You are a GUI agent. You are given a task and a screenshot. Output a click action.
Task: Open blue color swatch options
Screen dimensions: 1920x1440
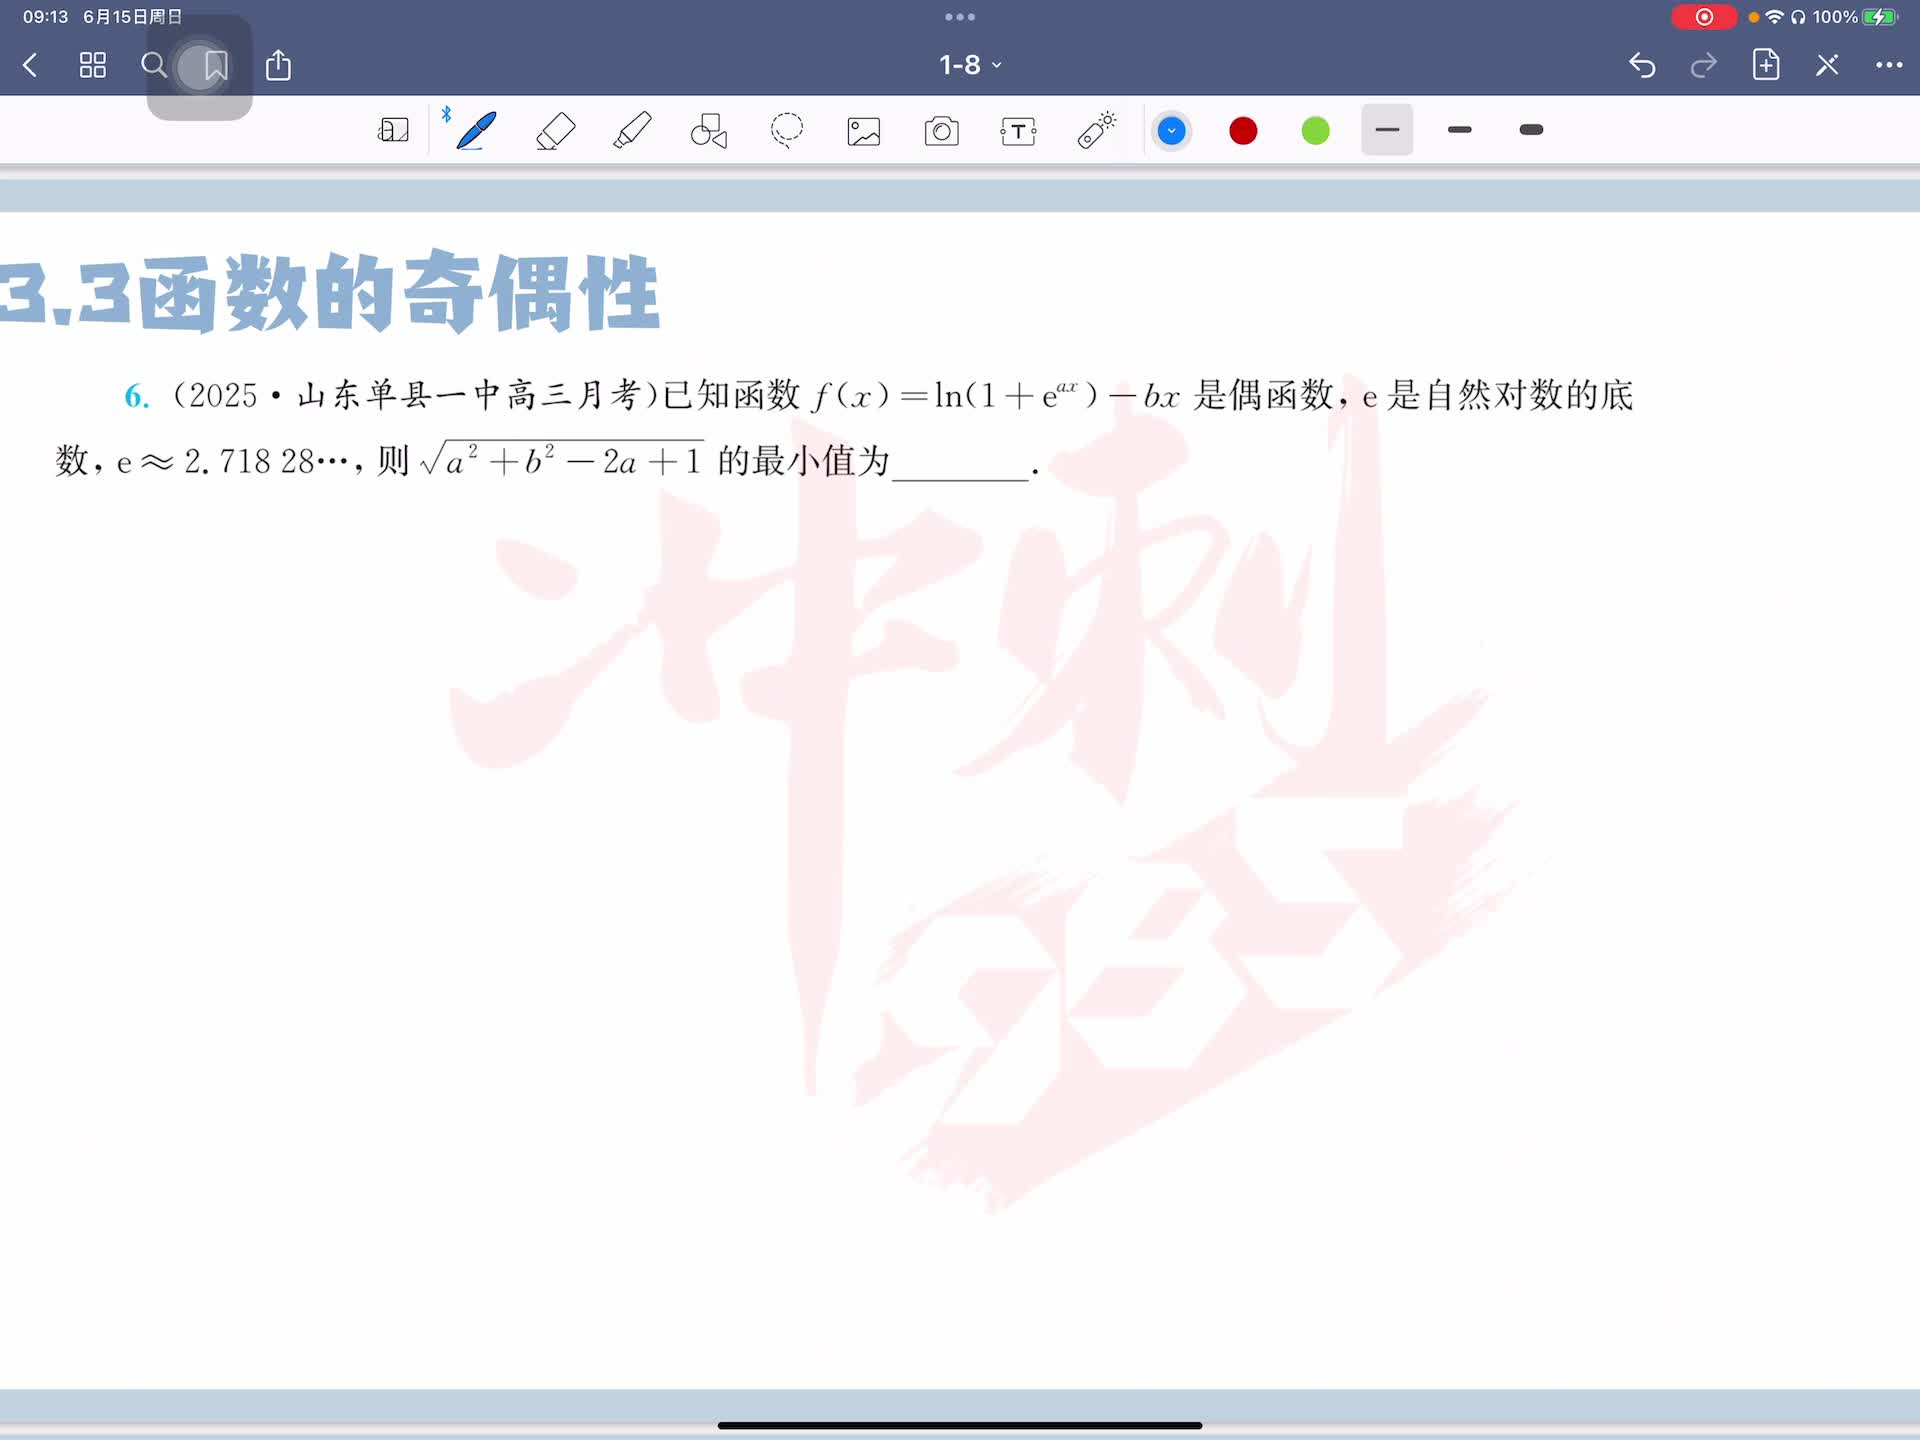pyautogui.click(x=1171, y=131)
